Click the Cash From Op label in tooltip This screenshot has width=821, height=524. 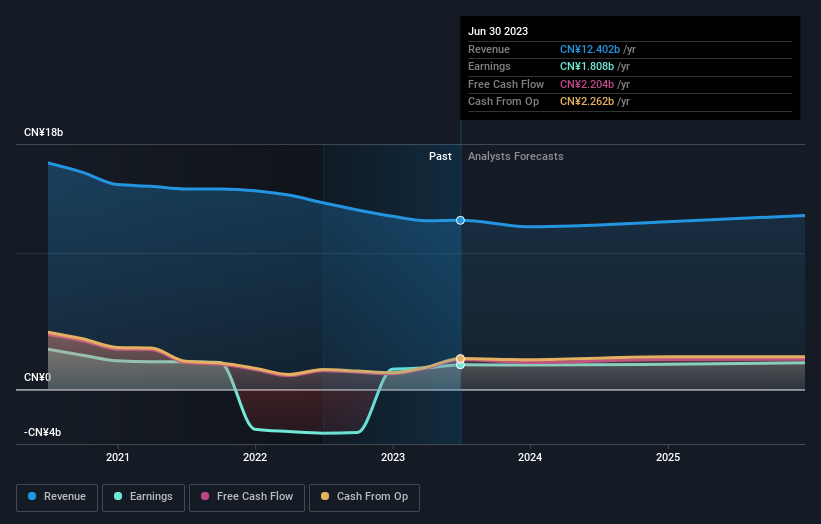click(x=503, y=102)
